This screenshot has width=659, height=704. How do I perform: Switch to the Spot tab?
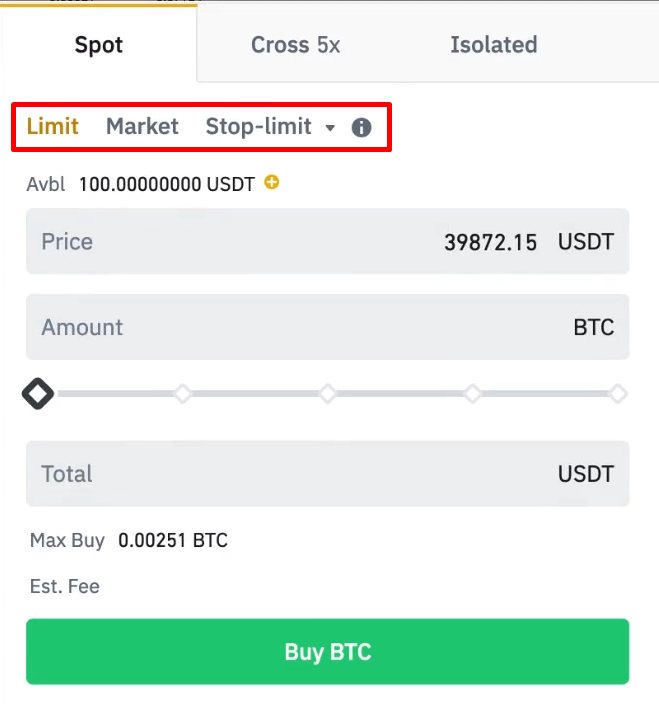(x=98, y=44)
